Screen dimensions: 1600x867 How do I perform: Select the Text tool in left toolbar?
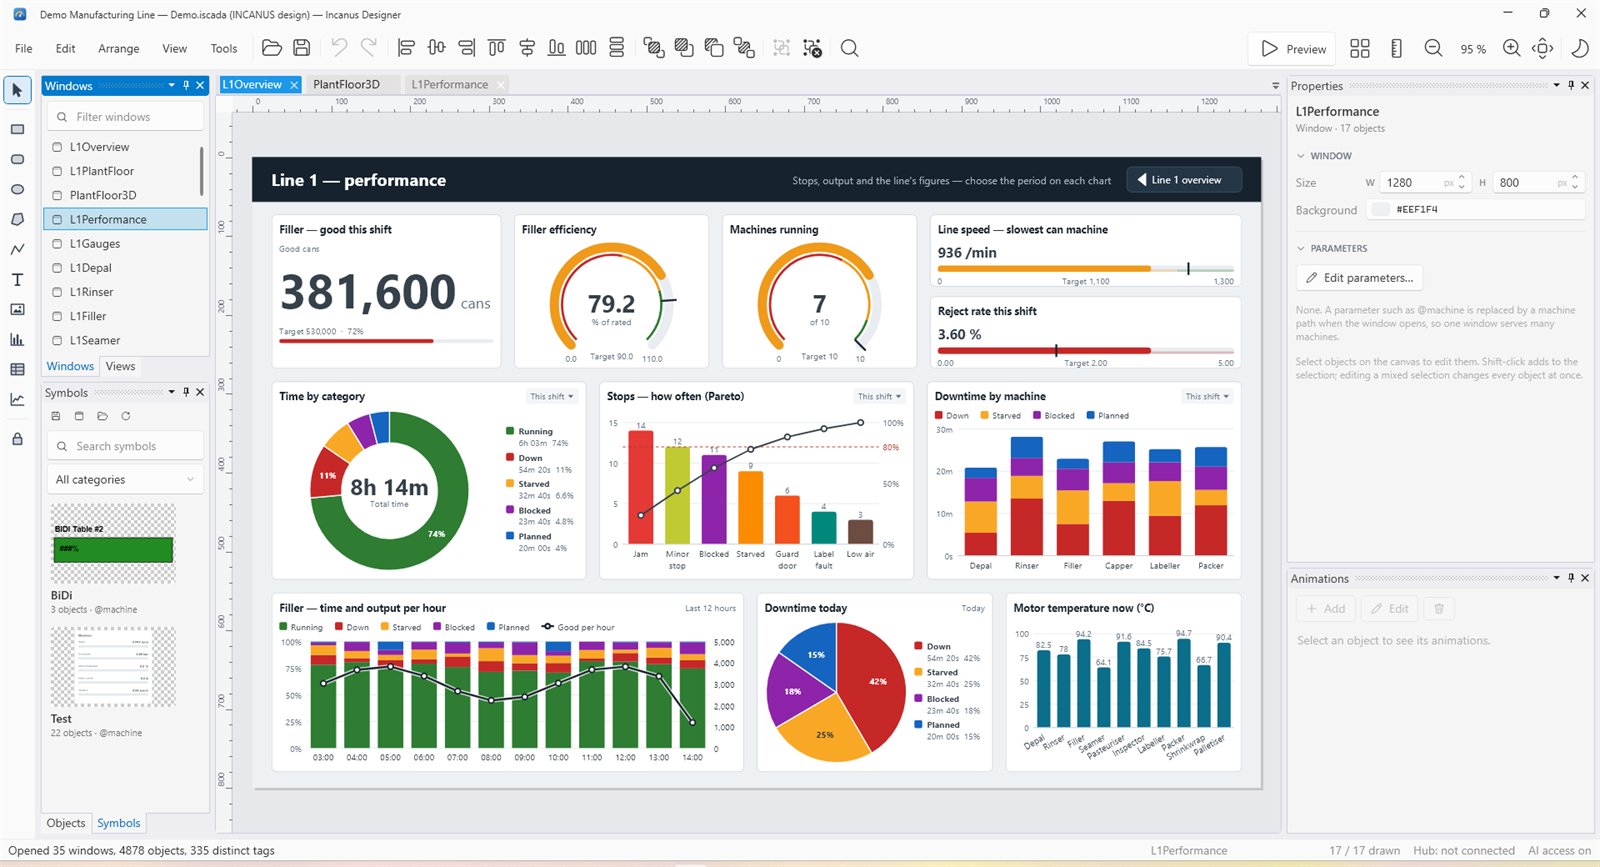coord(17,279)
